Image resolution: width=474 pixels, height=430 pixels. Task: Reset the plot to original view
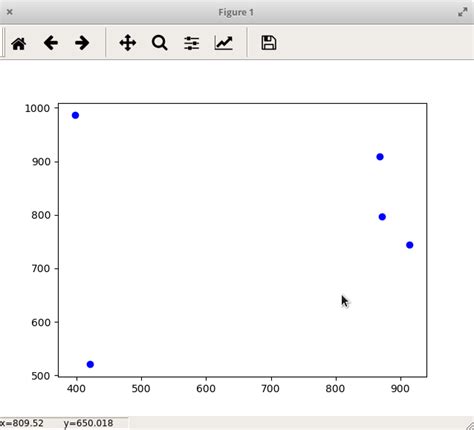coord(19,43)
